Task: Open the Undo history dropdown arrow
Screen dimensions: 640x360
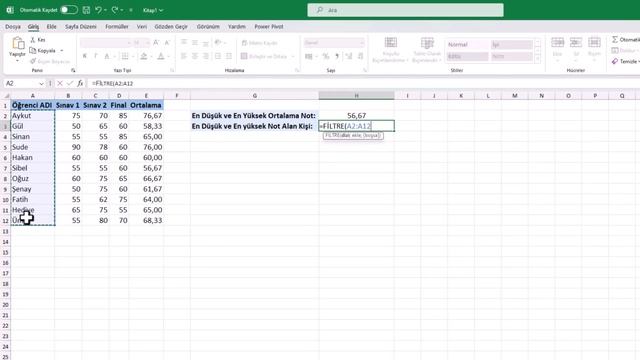Action: 105,10
